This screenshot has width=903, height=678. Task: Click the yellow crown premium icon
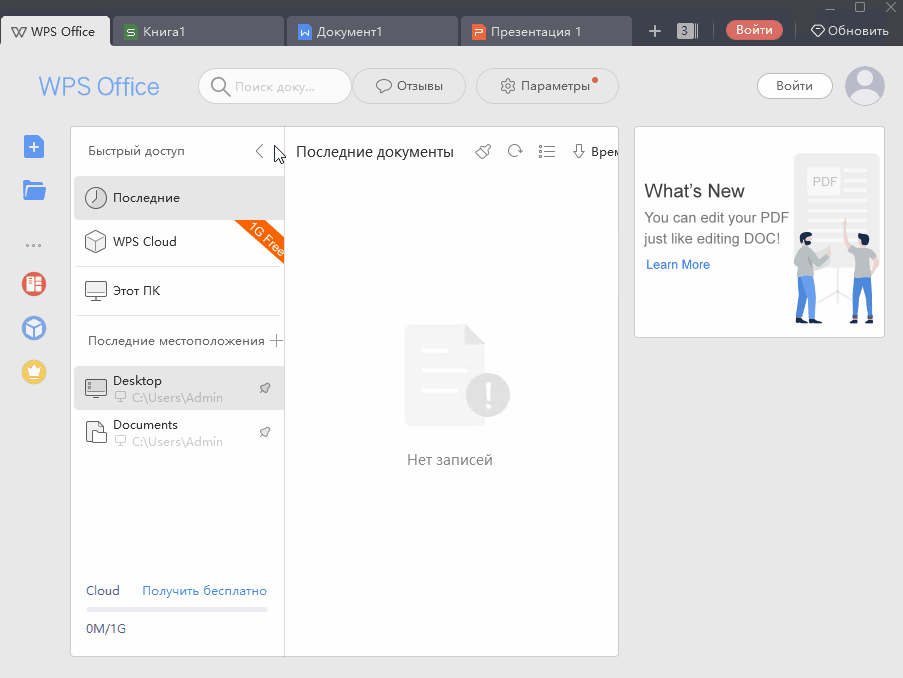(x=34, y=372)
